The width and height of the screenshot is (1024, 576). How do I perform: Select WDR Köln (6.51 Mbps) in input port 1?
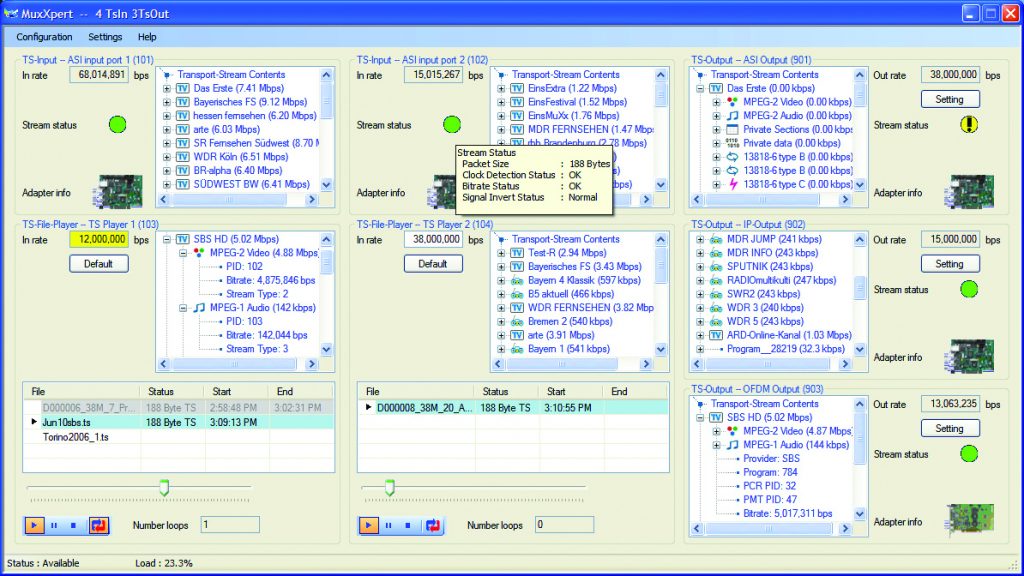(x=241, y=157)
